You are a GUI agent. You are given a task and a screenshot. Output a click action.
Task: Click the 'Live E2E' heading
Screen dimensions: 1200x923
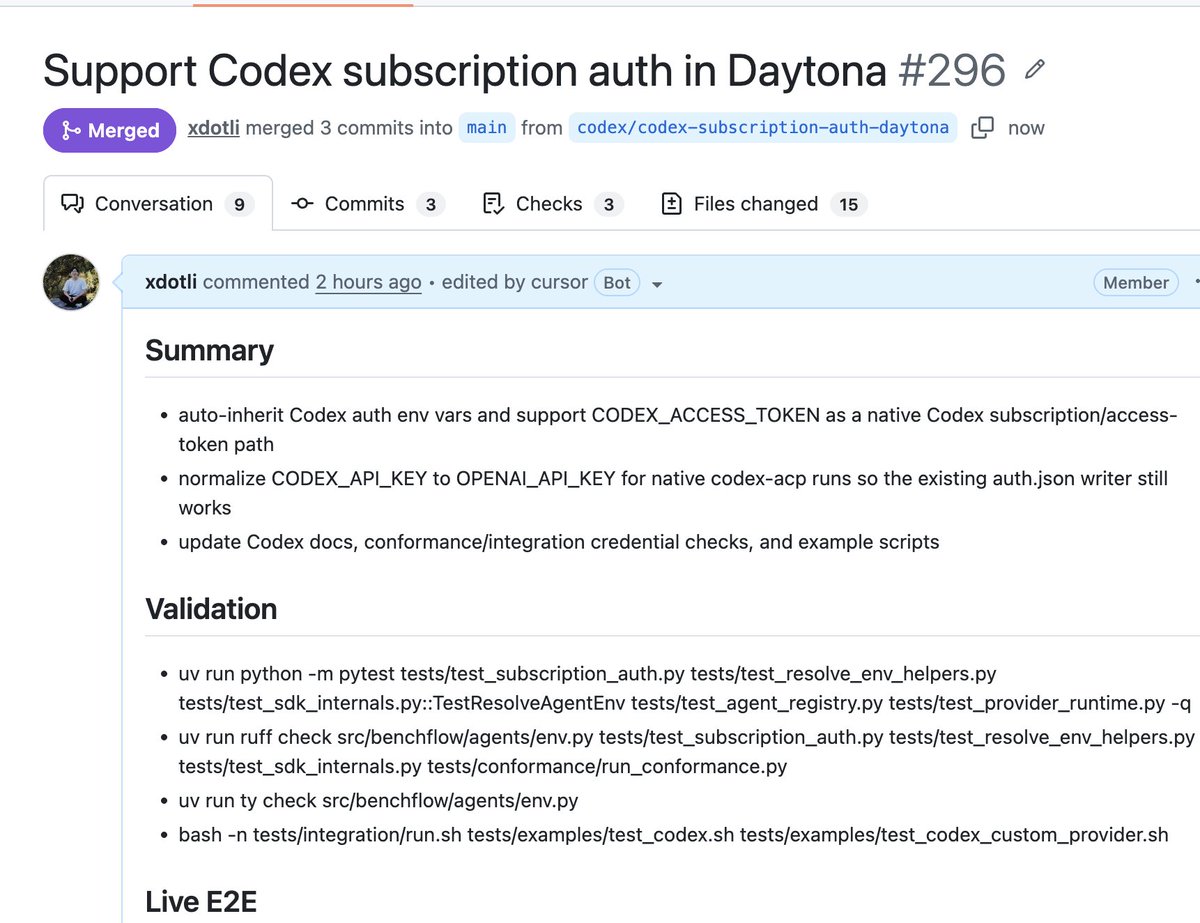[201, 901]
